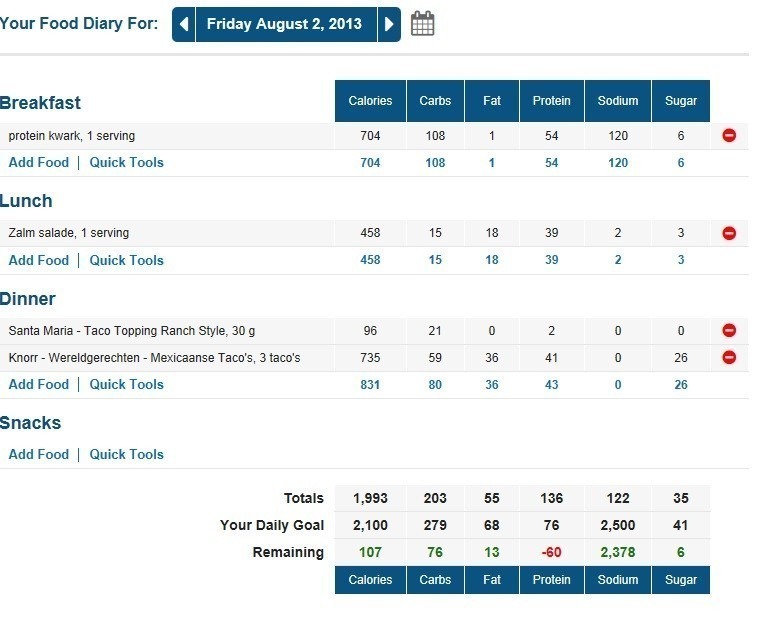Delete Knorr Mexicaanse Taco's entry

pyautogui.click(x=729, y=357)
